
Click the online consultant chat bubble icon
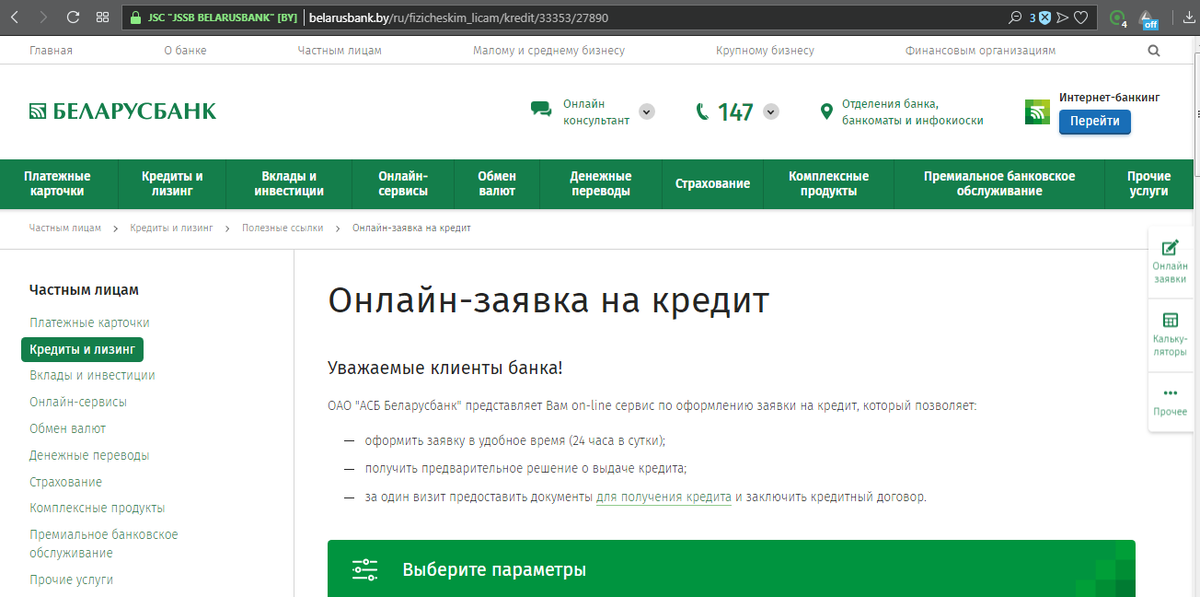pyautogui.click(x=541, y=110)
